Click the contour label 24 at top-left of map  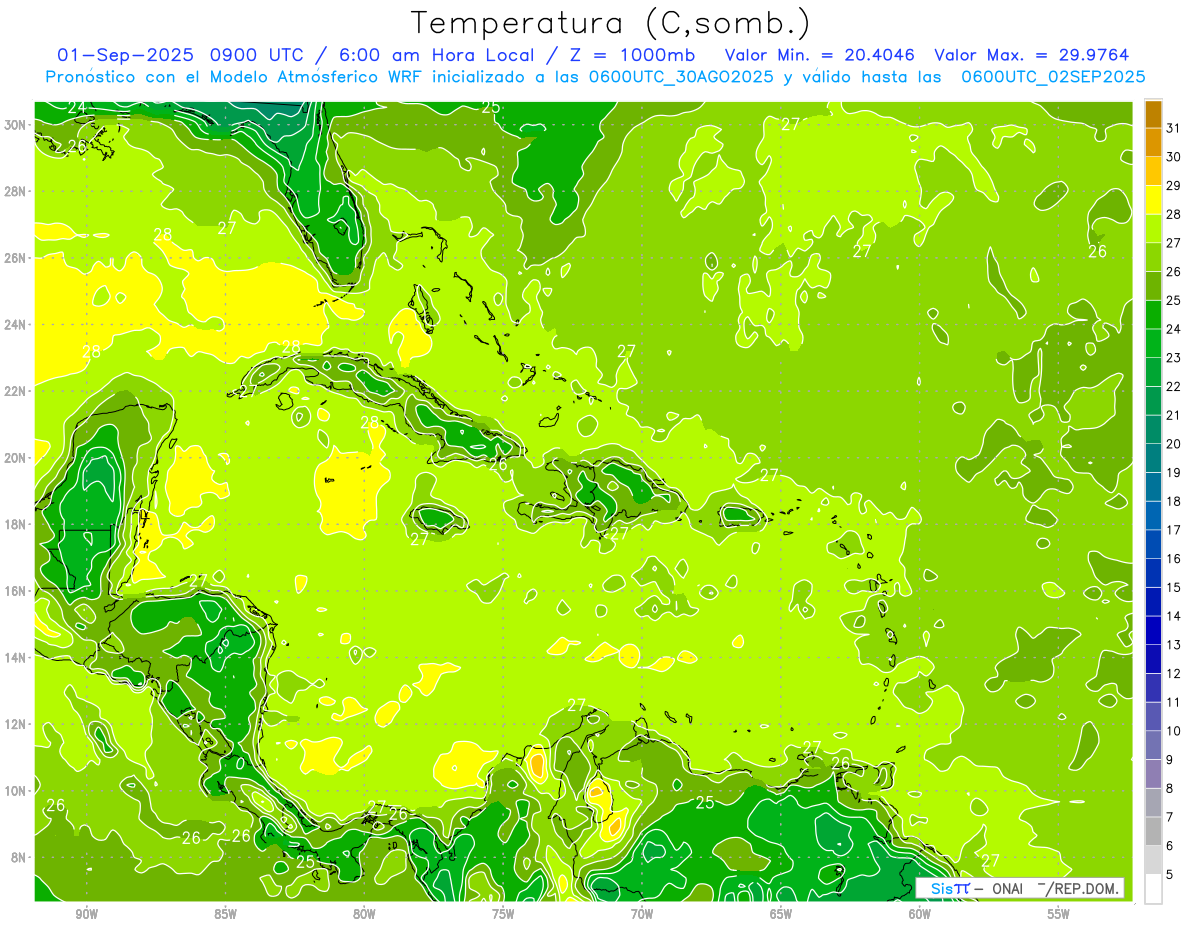tap(76, 108)
